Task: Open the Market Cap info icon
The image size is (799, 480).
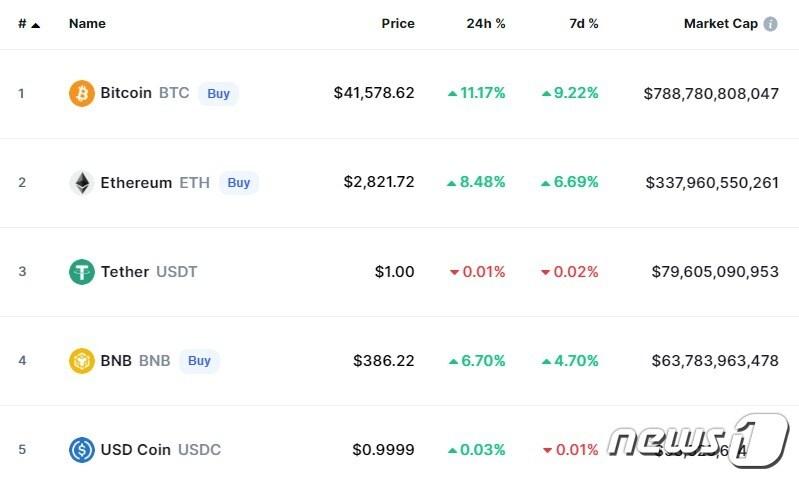Action: click(770, 24)
